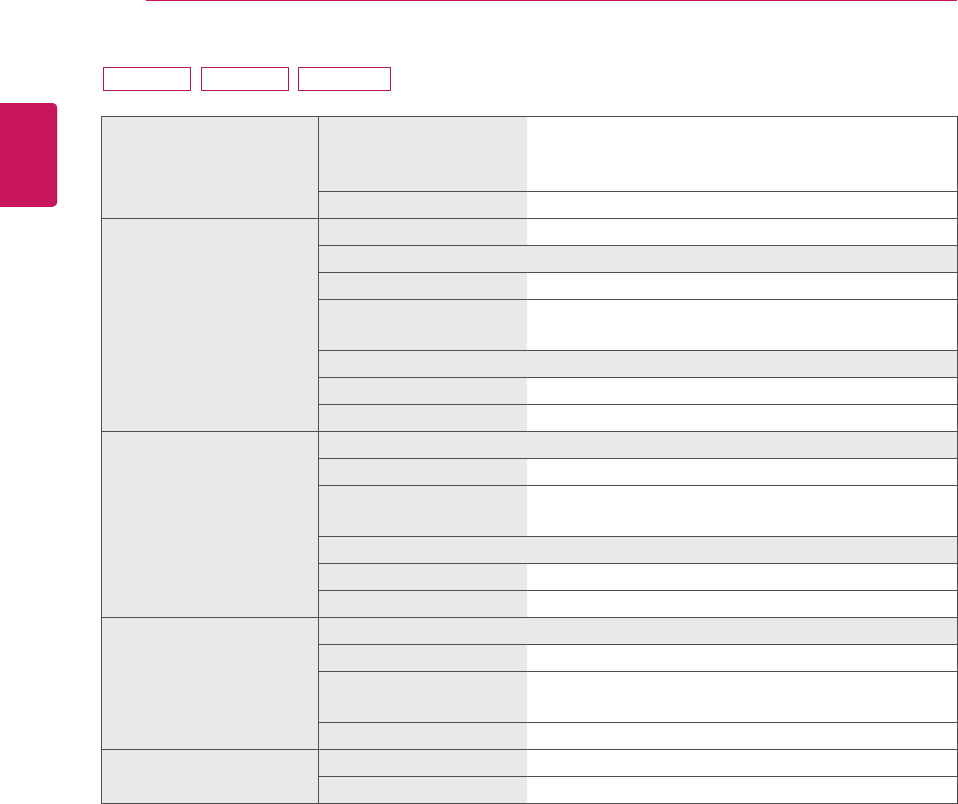Click the bottom-most gray label cell in the middle column
Viewport: 958px width, 804px height.
(x=423, y=789)
